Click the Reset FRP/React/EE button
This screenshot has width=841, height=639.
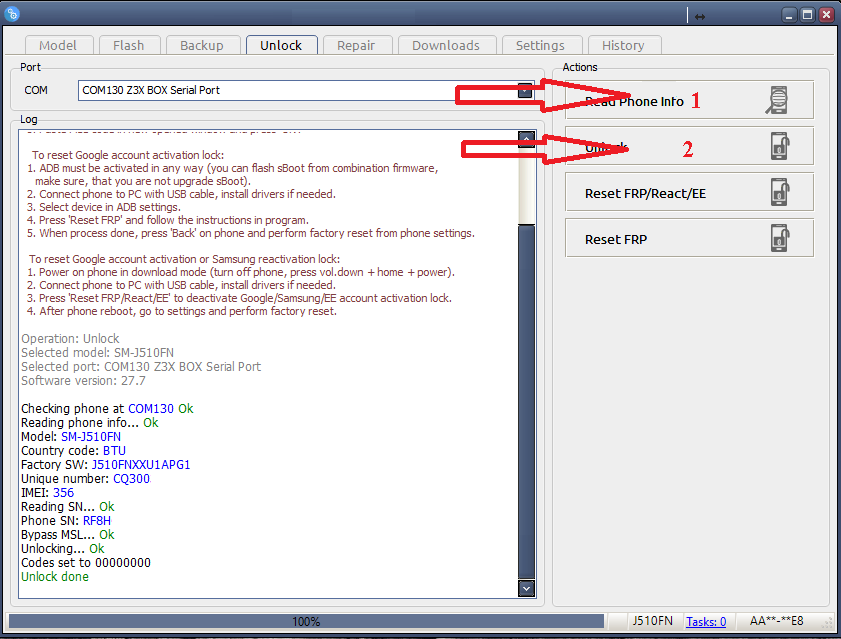689,192
